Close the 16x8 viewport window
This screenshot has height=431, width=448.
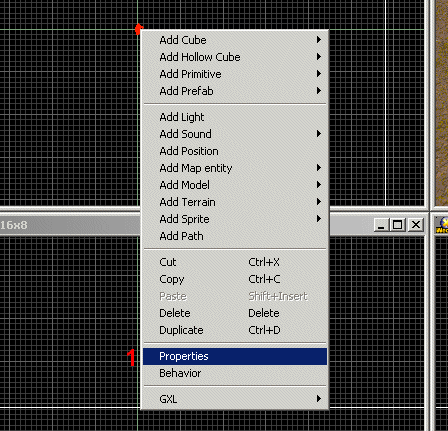tap(416, 225)
